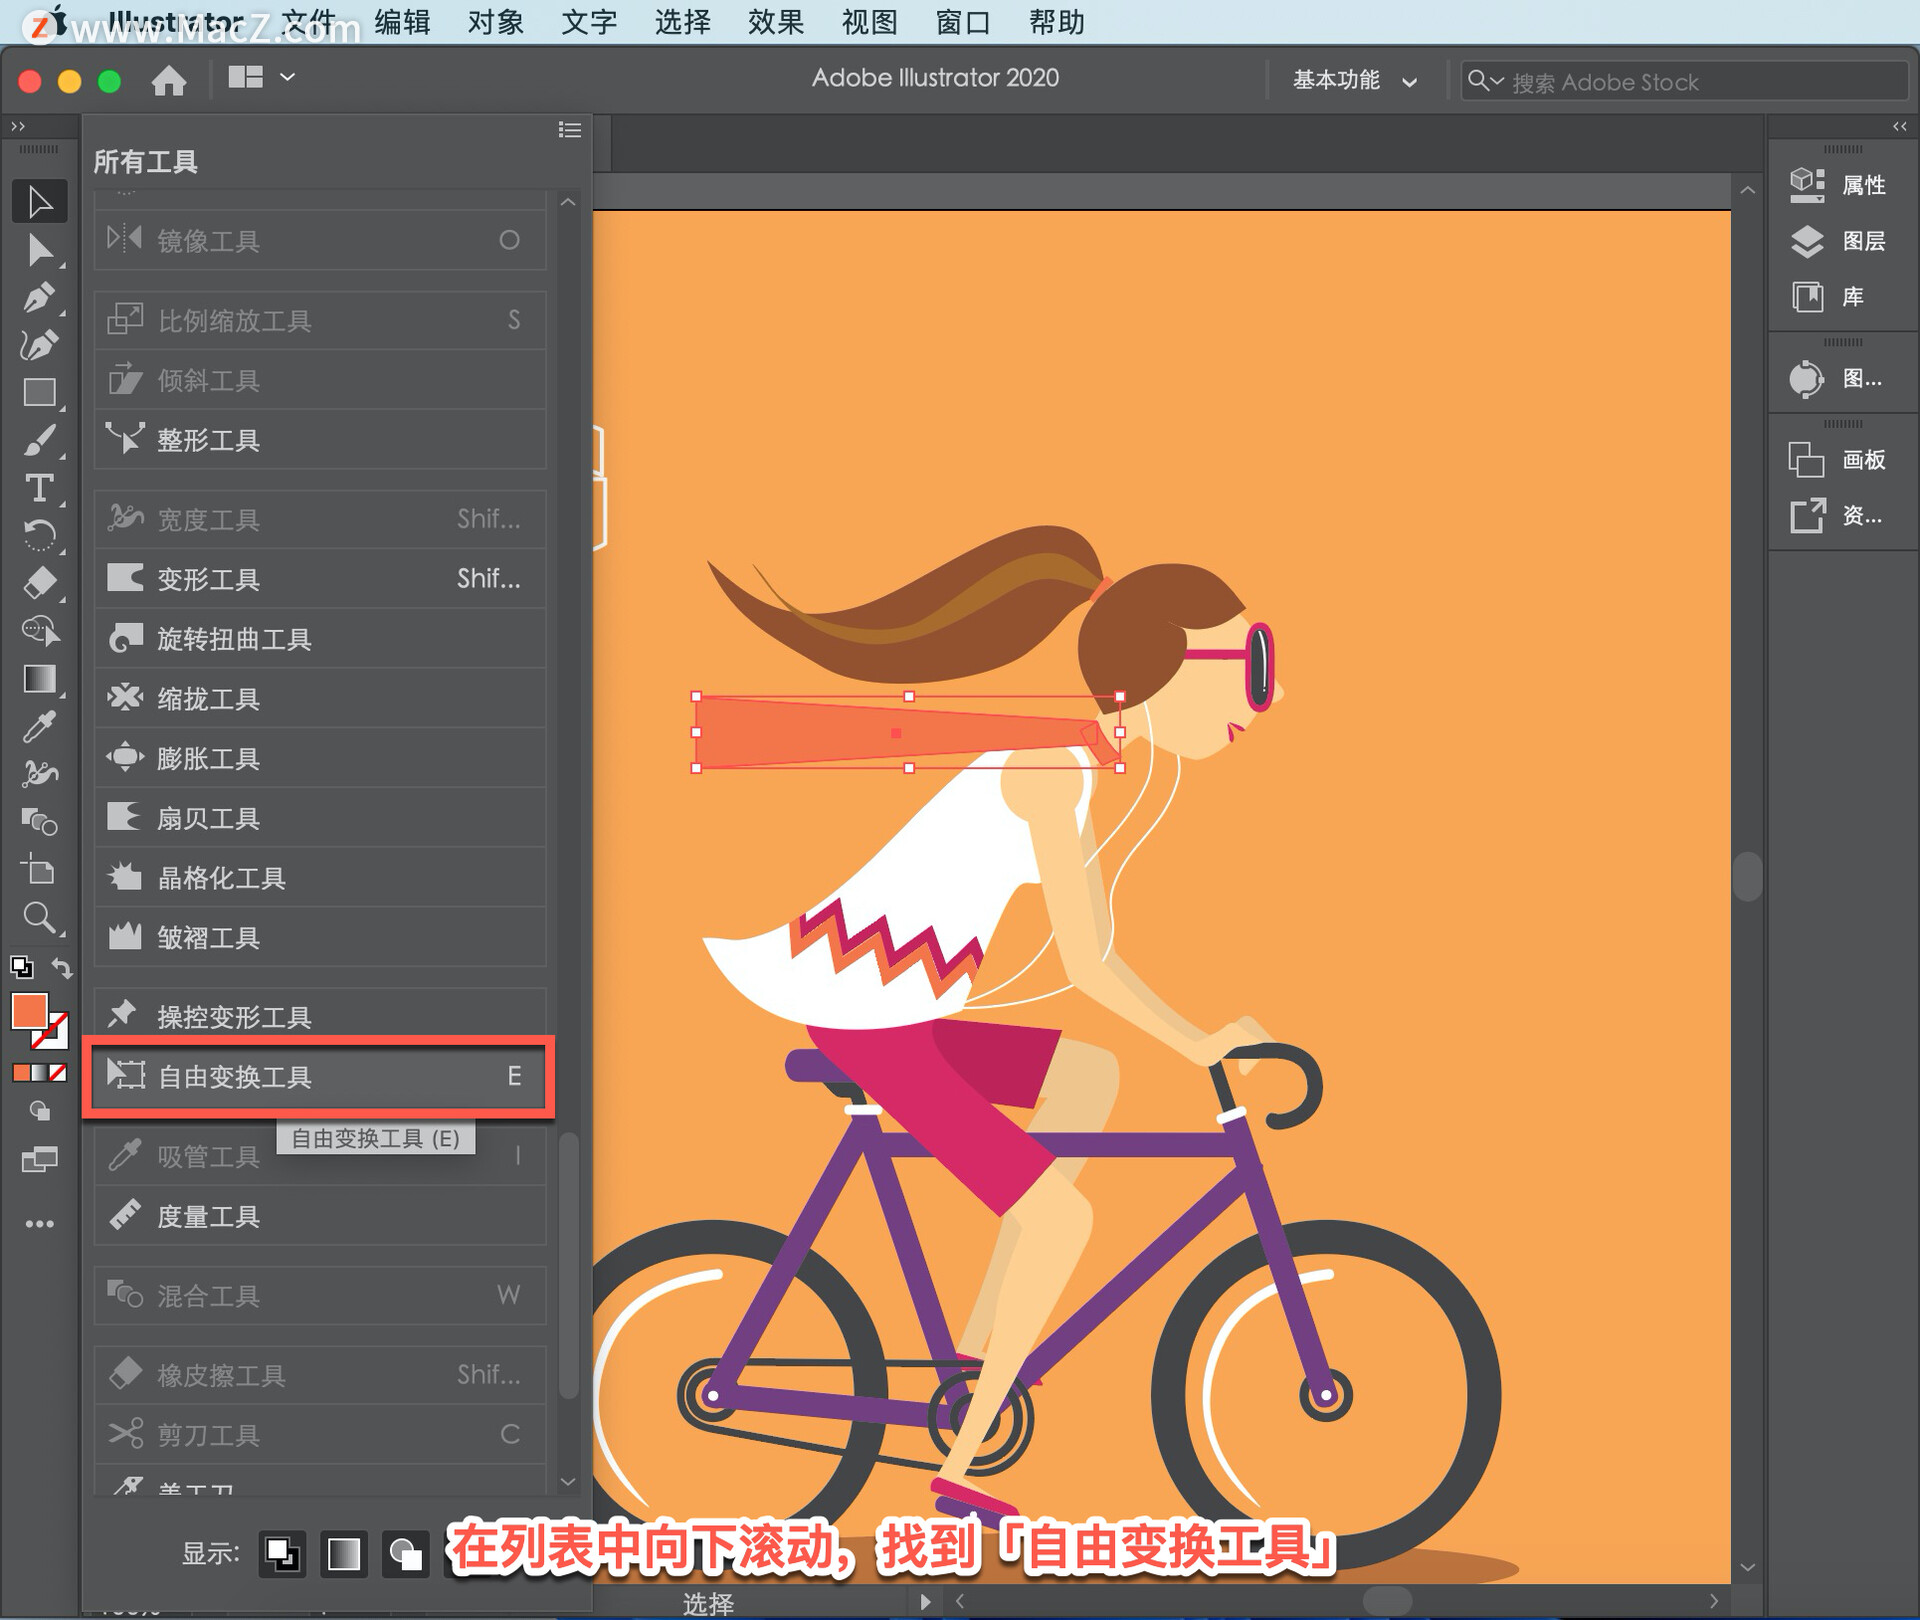1920x1620 pixels.
Task: Select the Paintbrush tool
Action: tap(39, 440)
